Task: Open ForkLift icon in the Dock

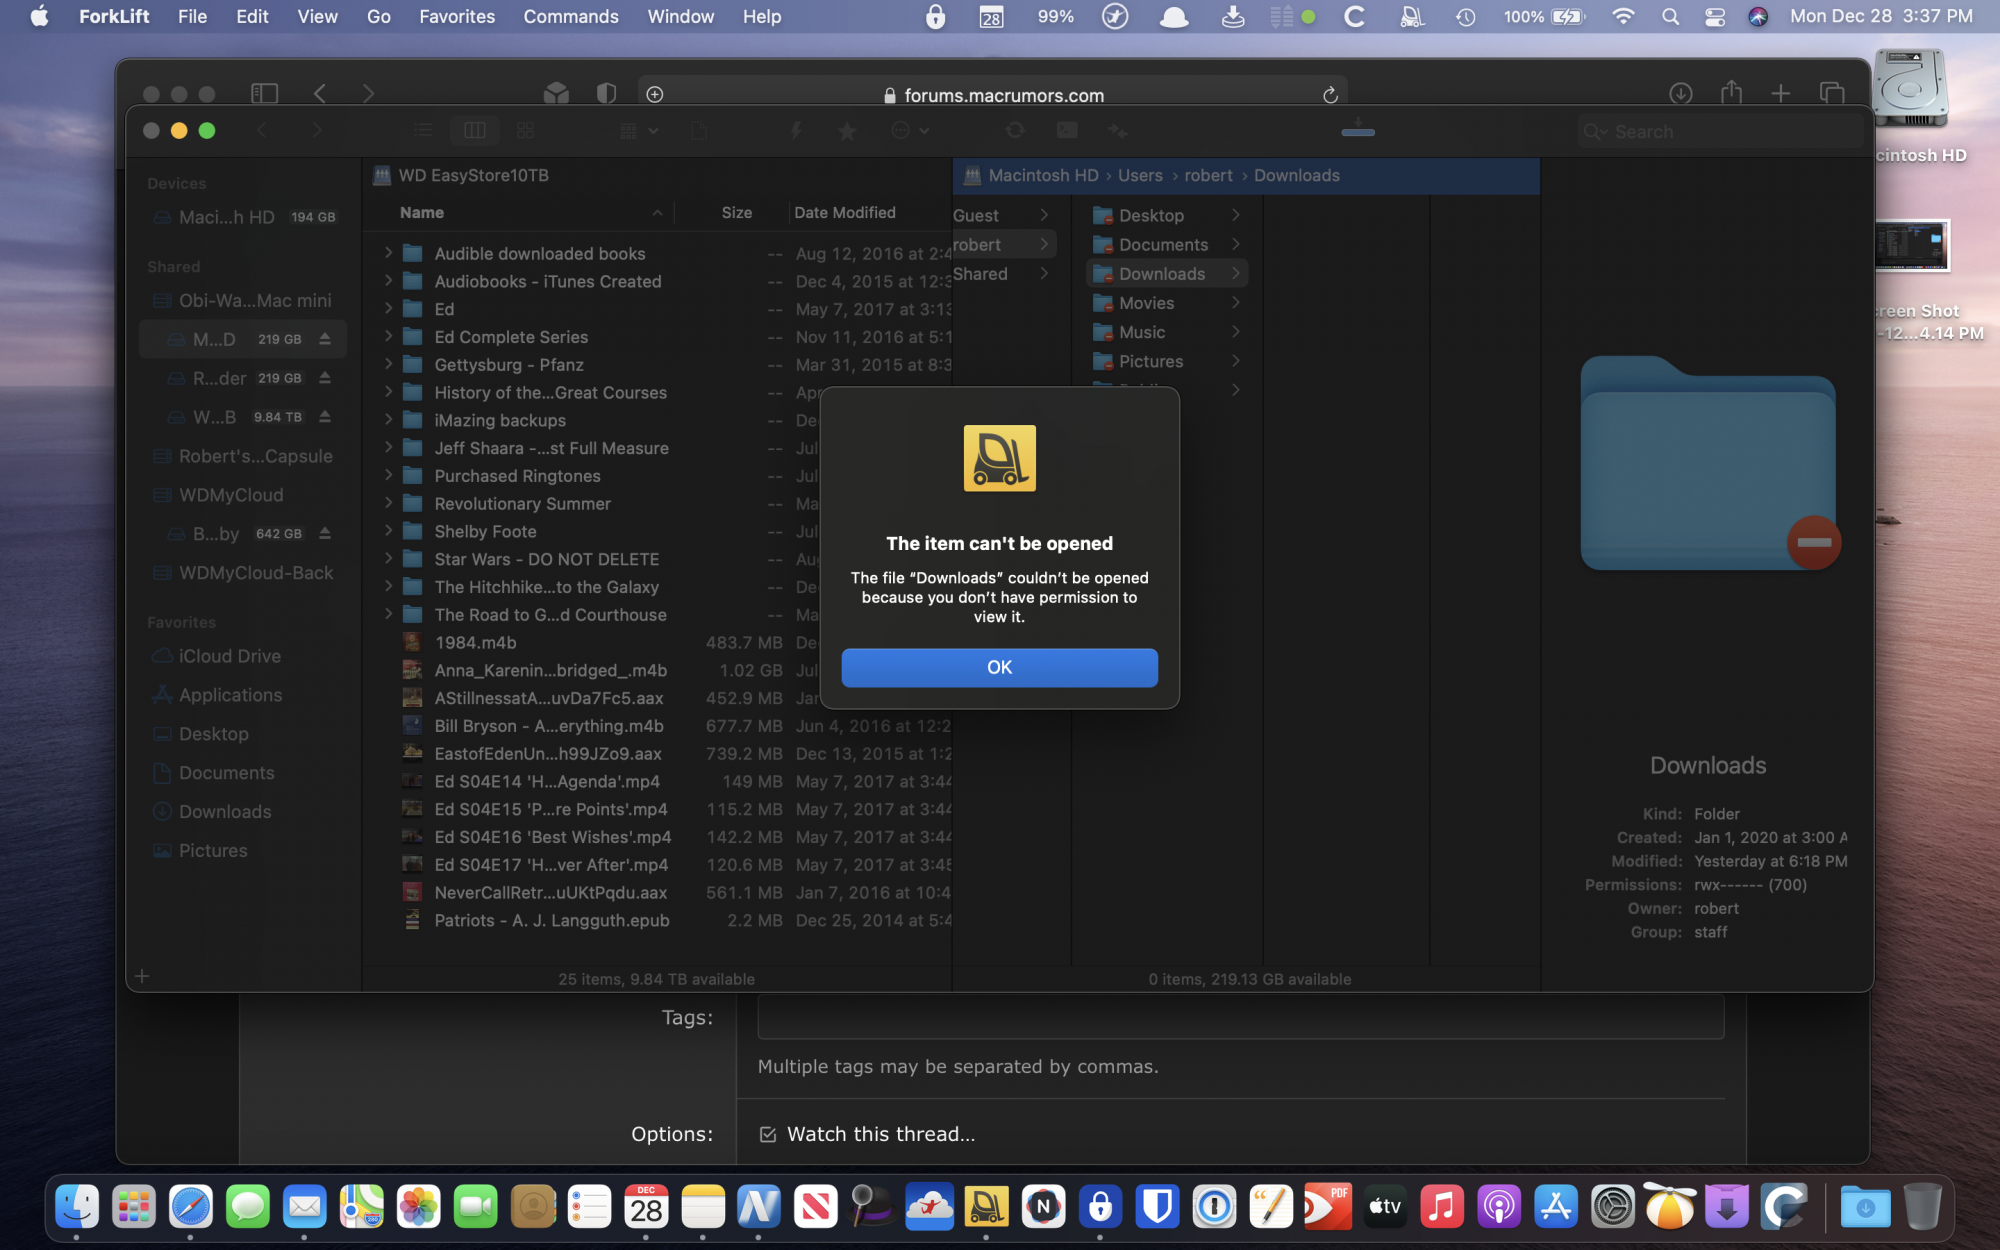Action: [986, 1207]
